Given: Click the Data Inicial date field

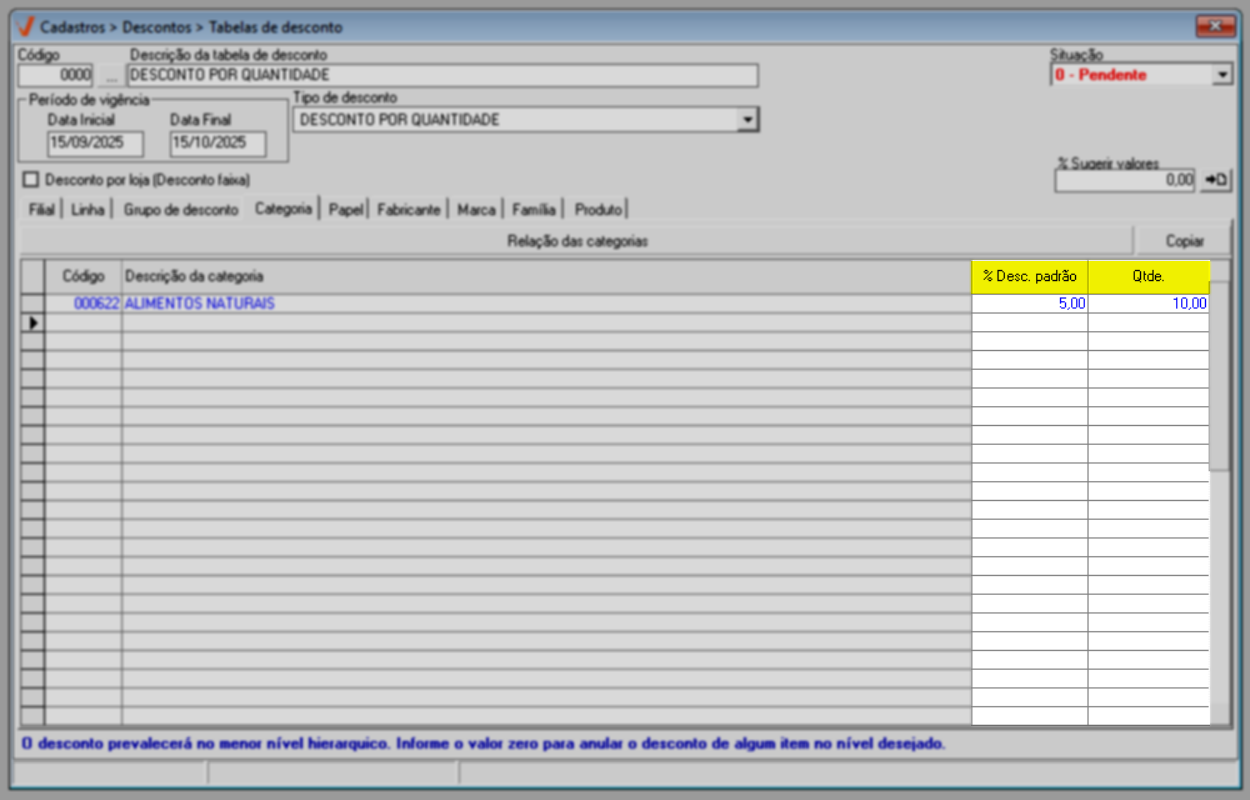Looking at the screenshot, I should coord(96,143).
